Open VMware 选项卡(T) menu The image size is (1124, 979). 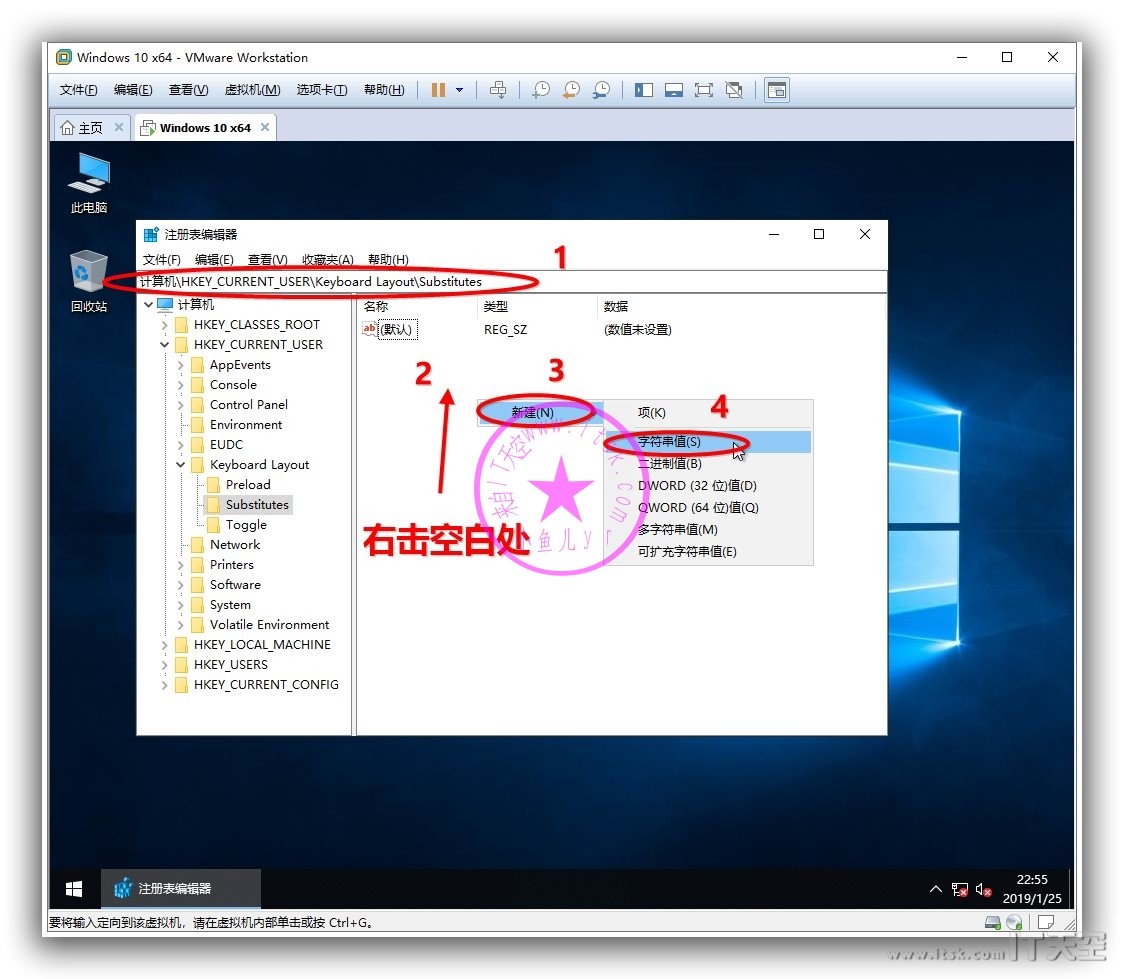coord(322,90)
